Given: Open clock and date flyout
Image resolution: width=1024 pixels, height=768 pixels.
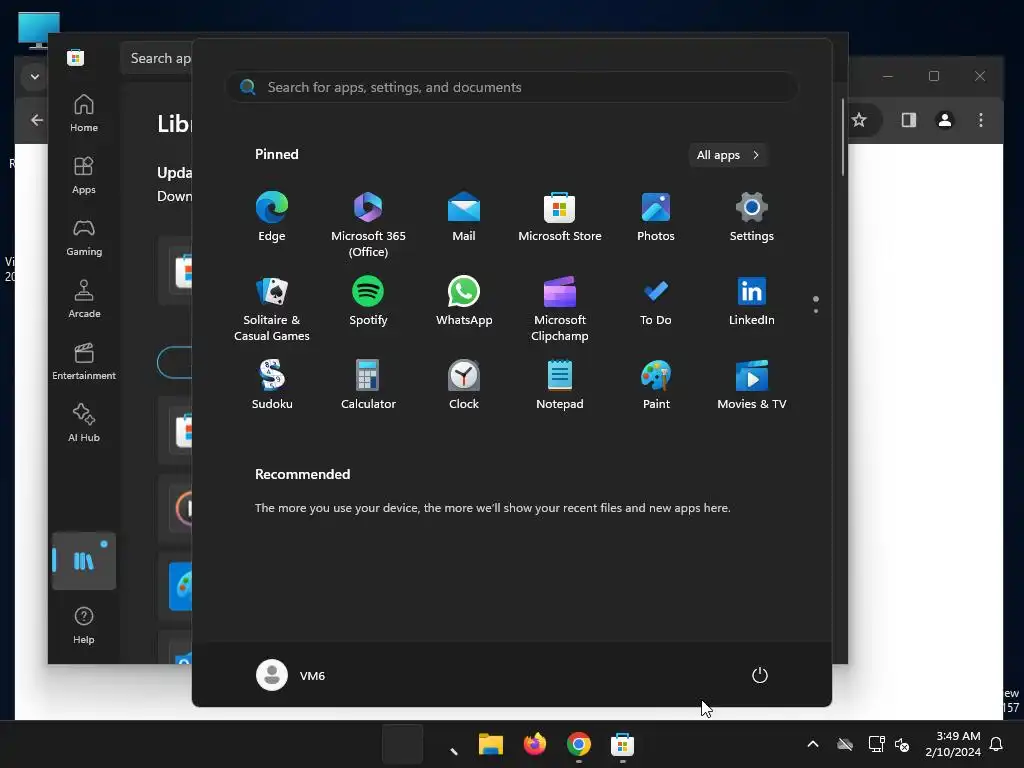Looking at the screenshot, I should [x=953, y=744].
